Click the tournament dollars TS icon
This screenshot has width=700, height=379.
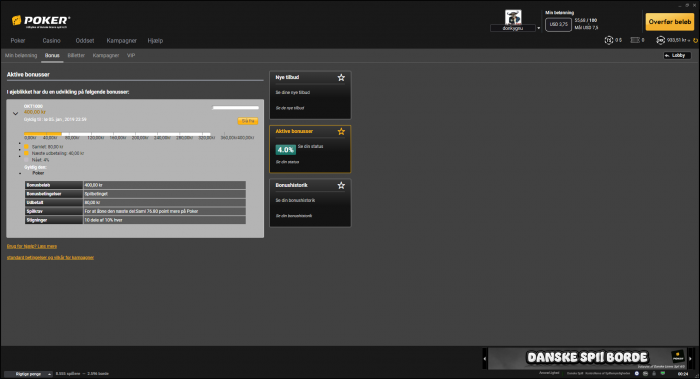(x=608, y=40)
